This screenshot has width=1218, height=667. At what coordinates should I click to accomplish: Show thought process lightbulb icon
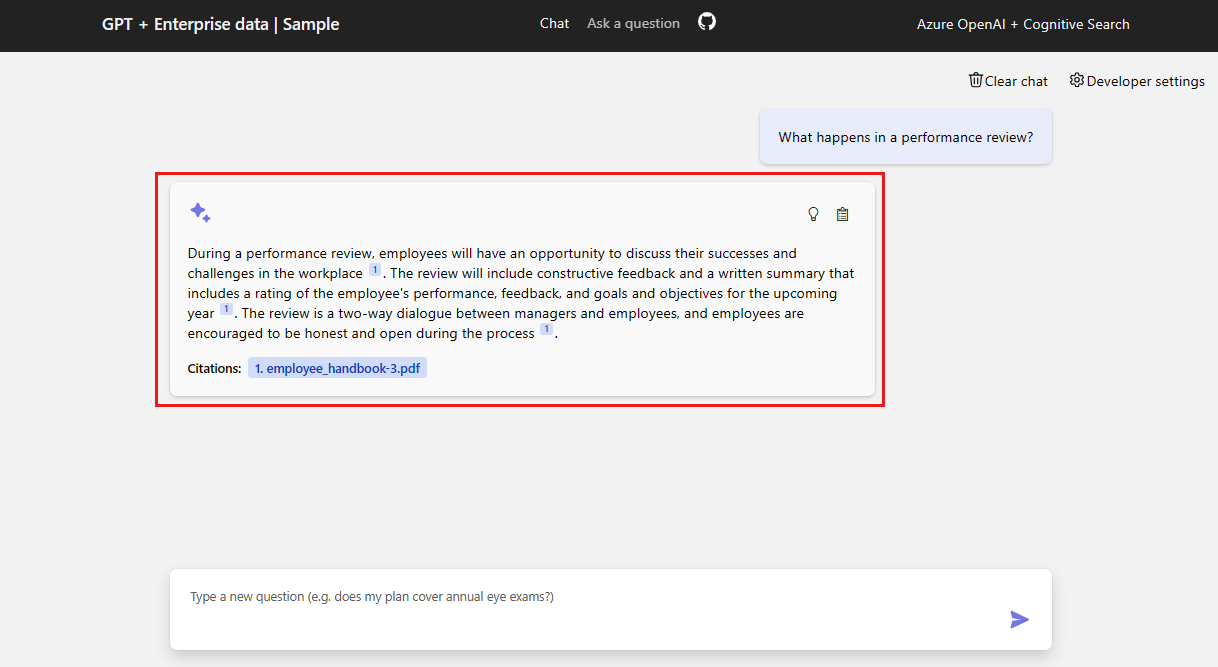click(813, 214)
